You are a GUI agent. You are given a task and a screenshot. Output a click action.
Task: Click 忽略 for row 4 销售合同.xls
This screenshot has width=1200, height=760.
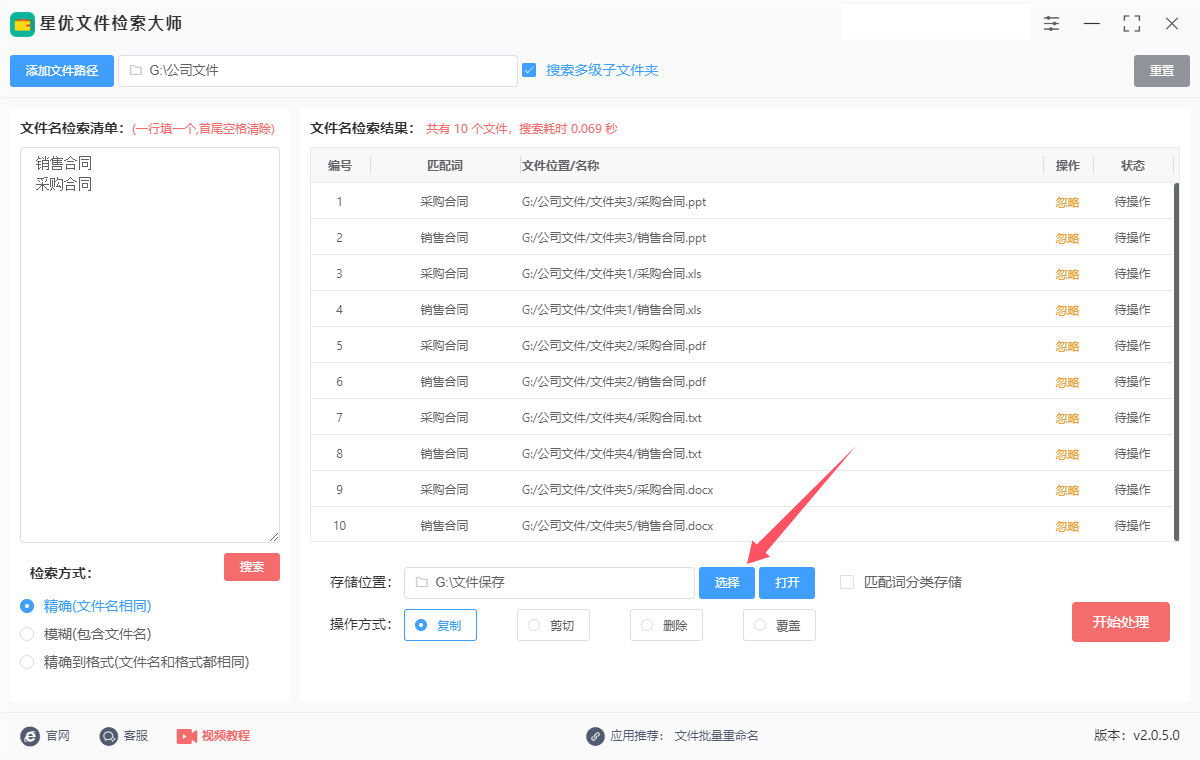[x=1067, y=310]
